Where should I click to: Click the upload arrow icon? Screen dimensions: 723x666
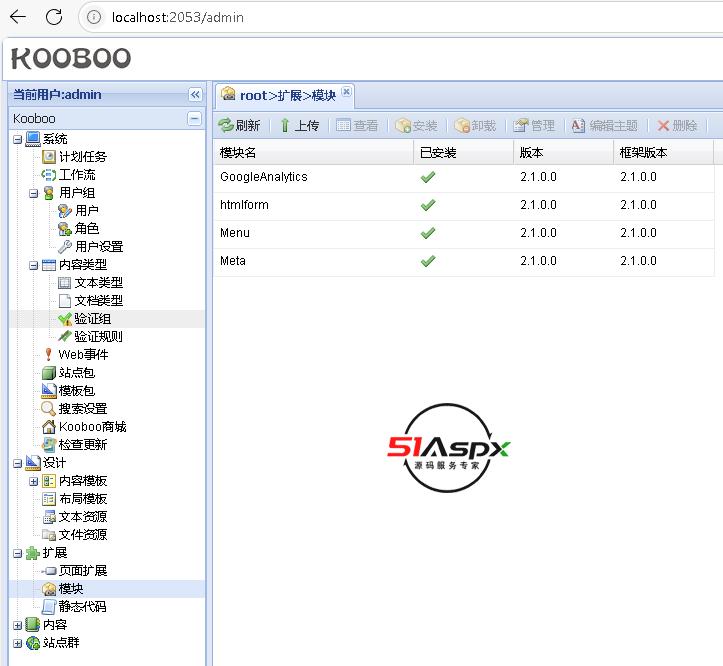click(285, 125)
